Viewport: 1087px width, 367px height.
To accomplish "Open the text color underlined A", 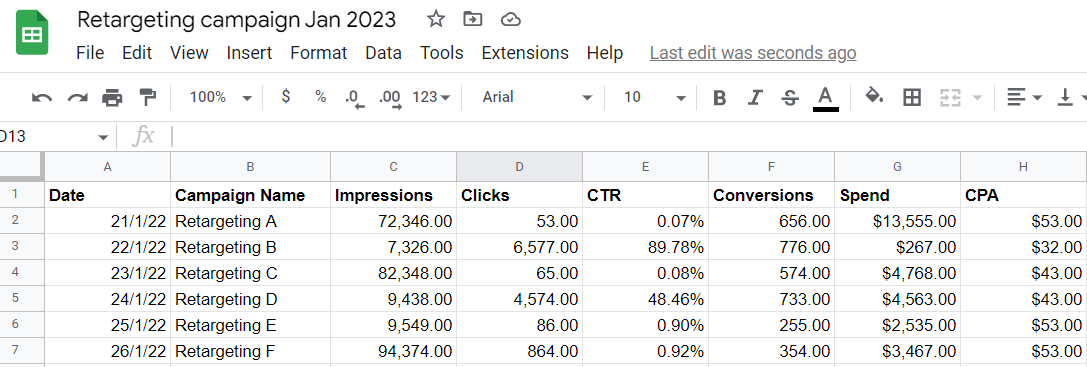I will point(825,98).
